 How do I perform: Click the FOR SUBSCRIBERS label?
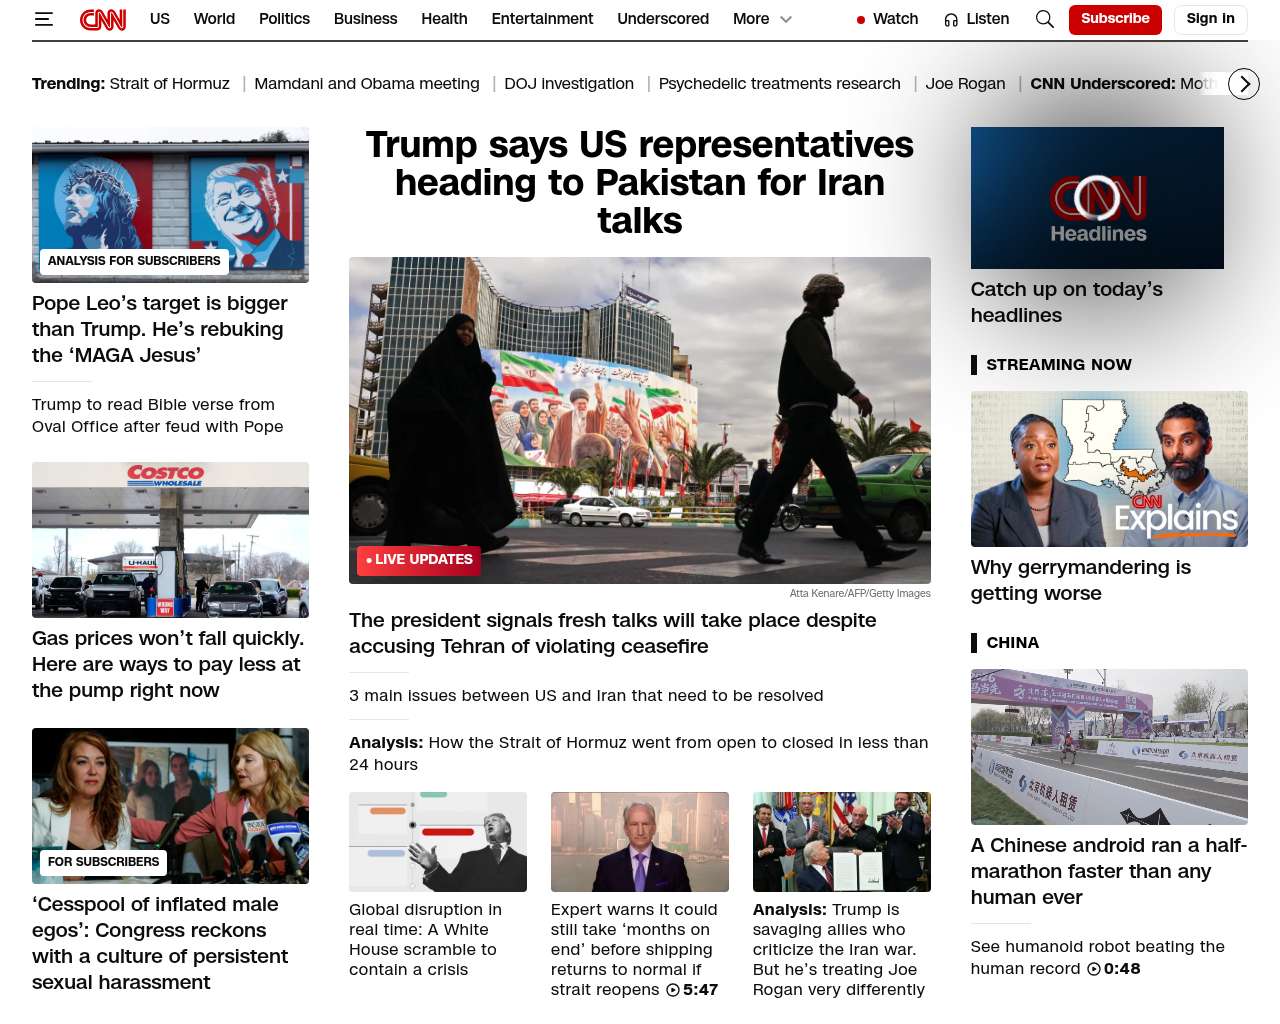[104, 862]
